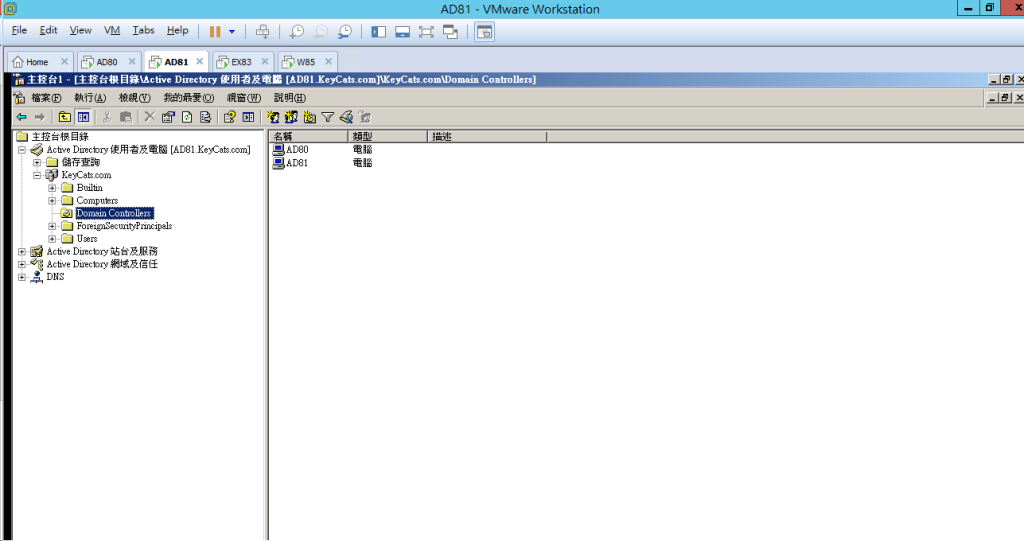Expand the DNS tree node

[x=22, y=277]
